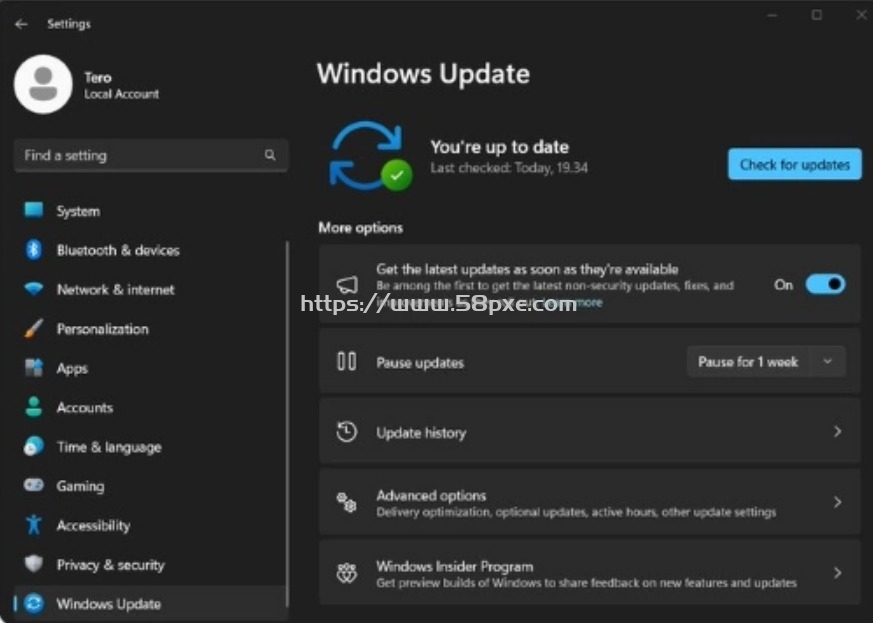Screen dimensions: 873x623
Task: Open System settings category
Action: coord(150,210)
